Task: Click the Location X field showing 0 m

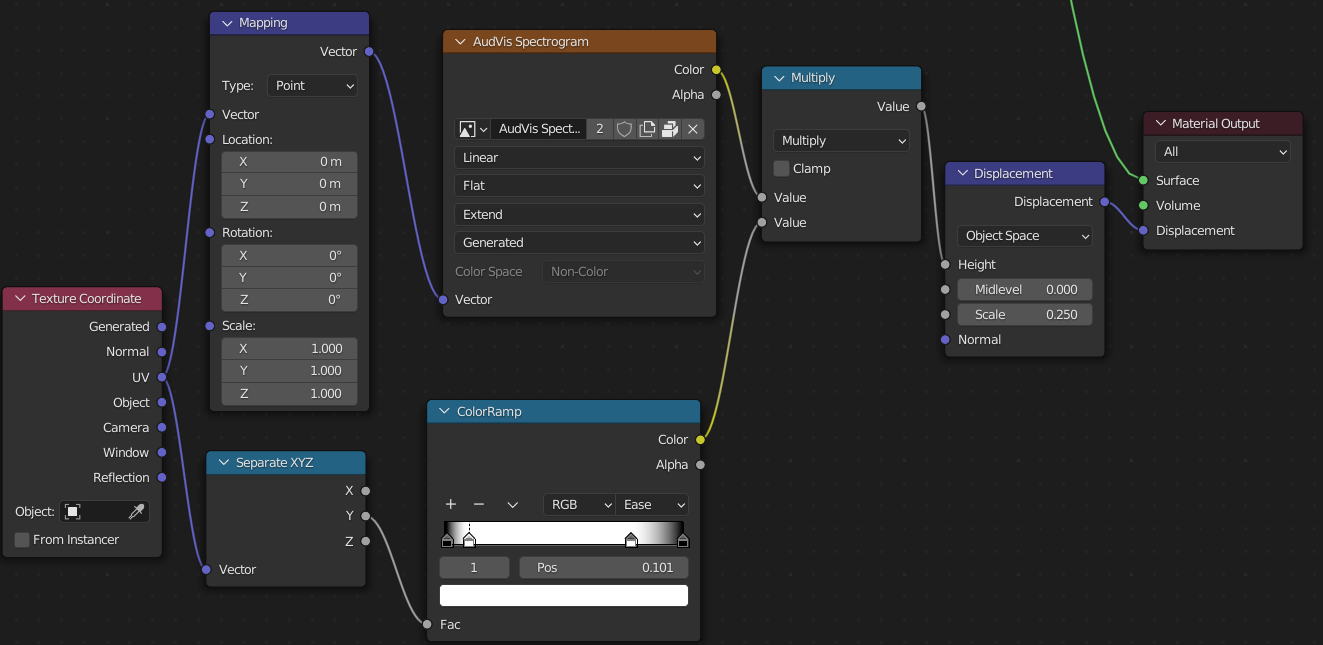Action: (x=289, y=162)
